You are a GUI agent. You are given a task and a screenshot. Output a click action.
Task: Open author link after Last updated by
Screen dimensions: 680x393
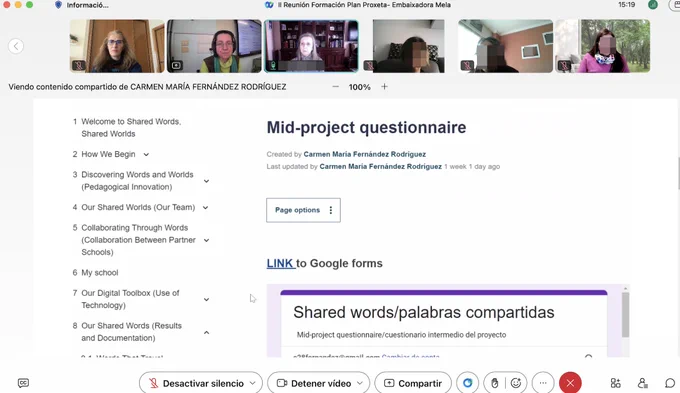pyautogui.click(x=381, y=167)
